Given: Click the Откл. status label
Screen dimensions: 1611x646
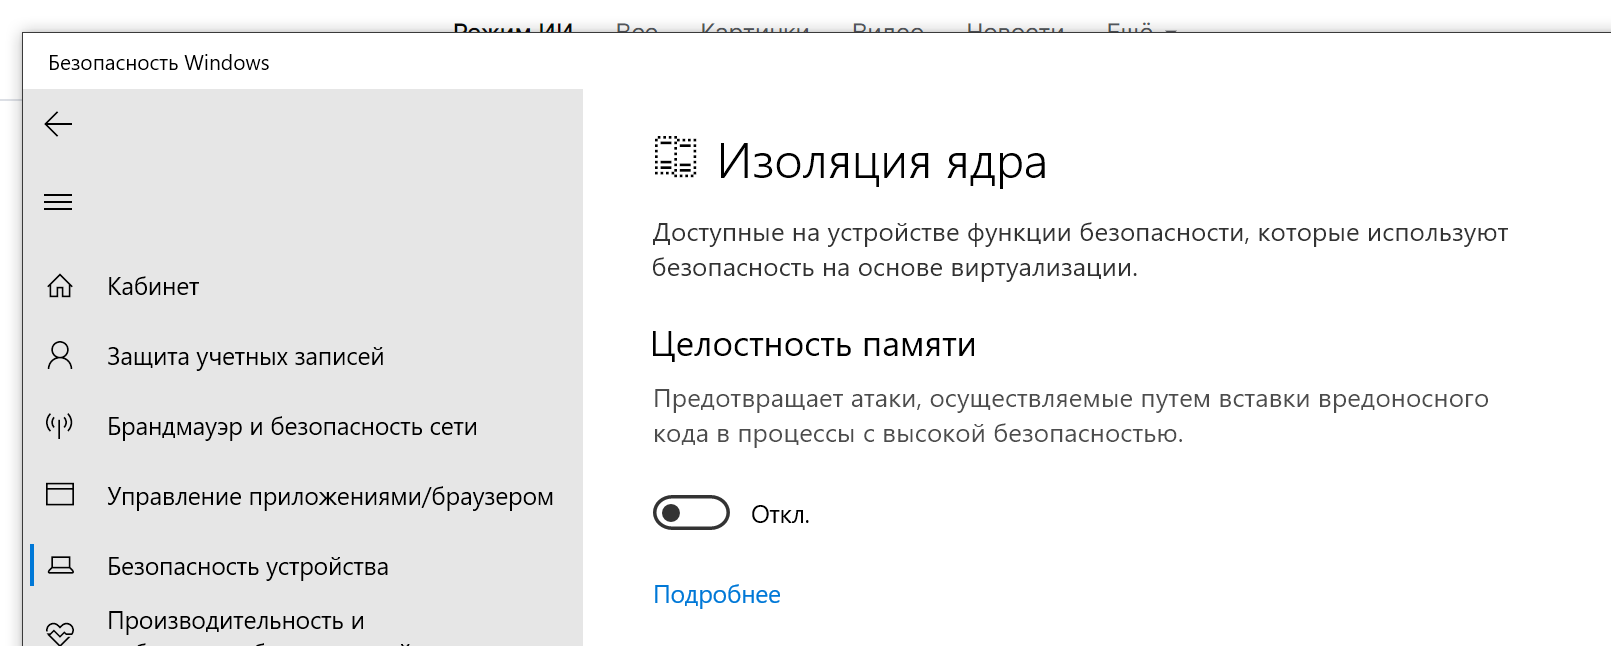Looking at the screenshot, I should pyautogui.click(x=780, y=515).
